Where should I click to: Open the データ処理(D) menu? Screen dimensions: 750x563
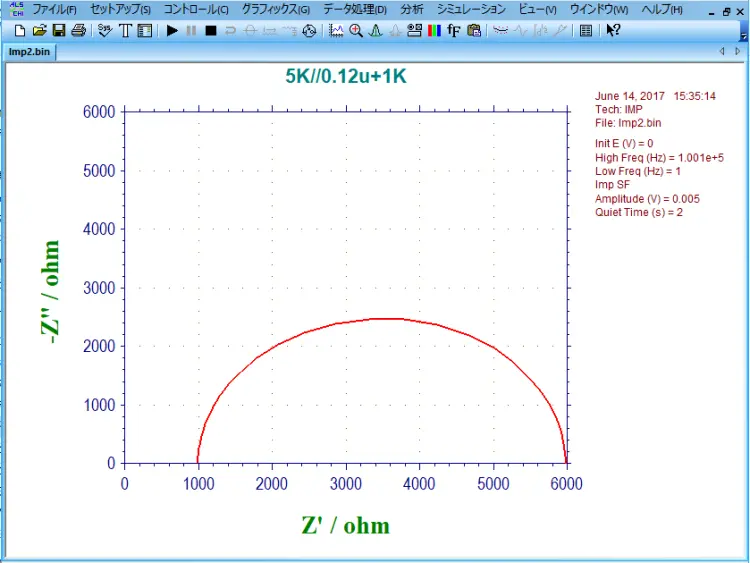click(355, 10)
